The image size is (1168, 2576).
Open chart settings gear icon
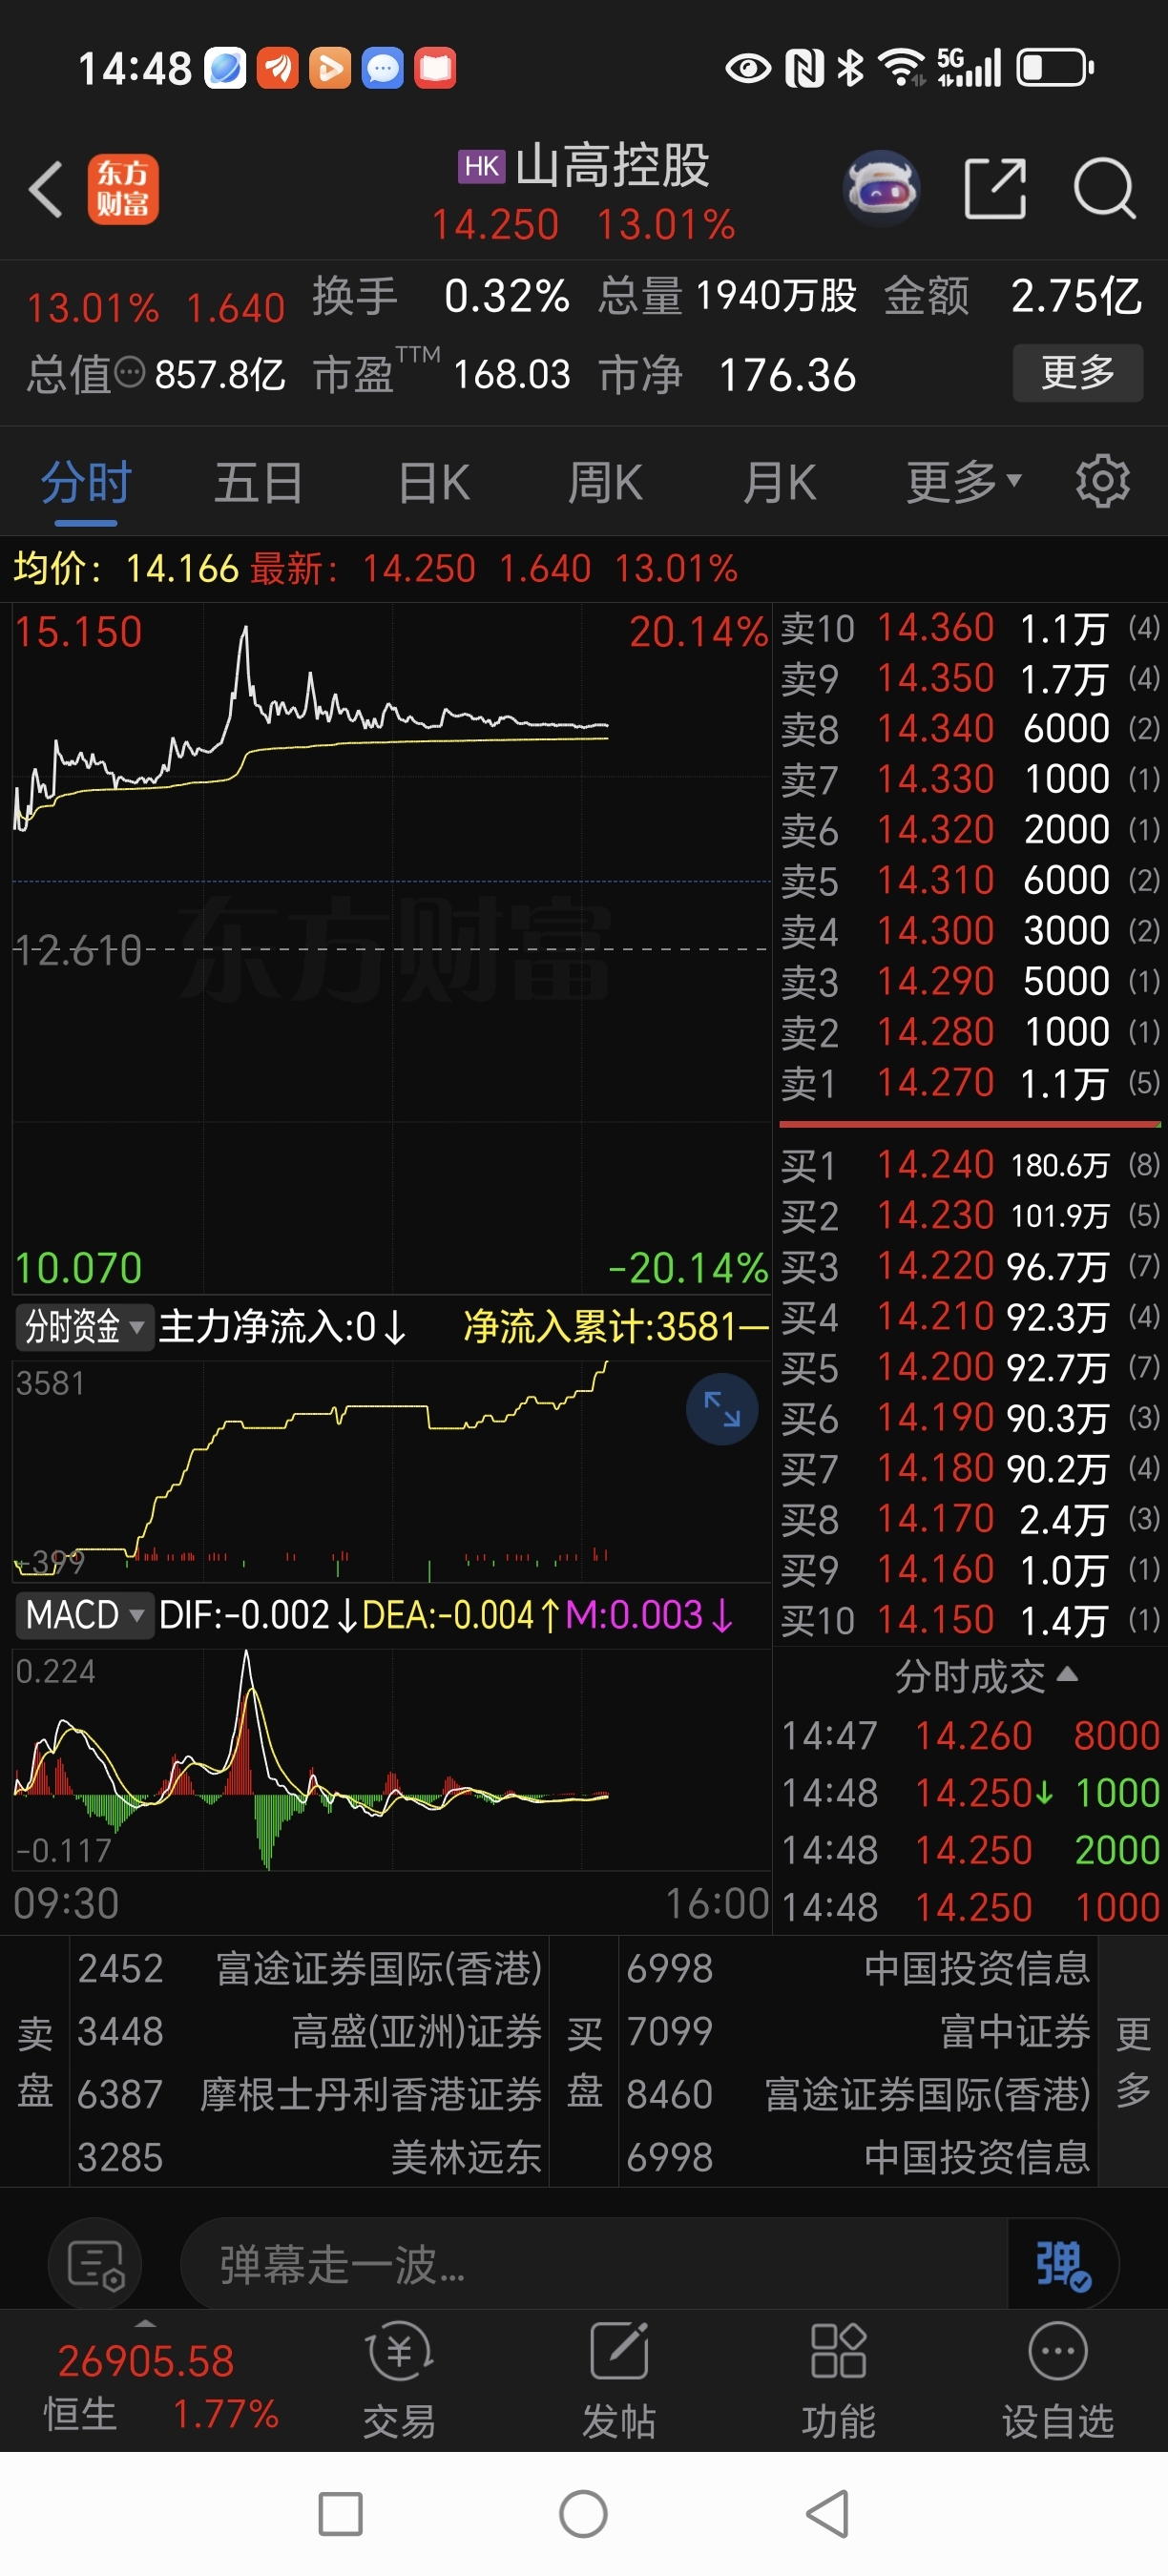[x=1102, y=481]
